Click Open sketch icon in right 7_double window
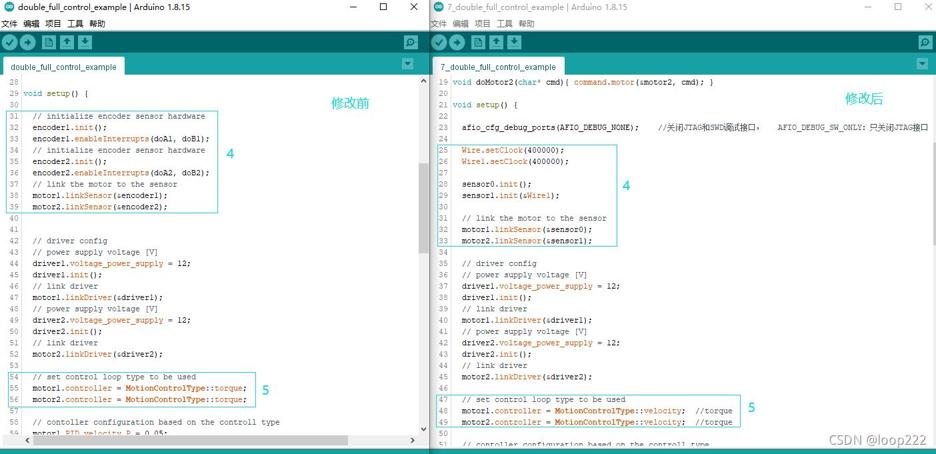The width and height of the screenshot is (936, 454). pos(497,42)
